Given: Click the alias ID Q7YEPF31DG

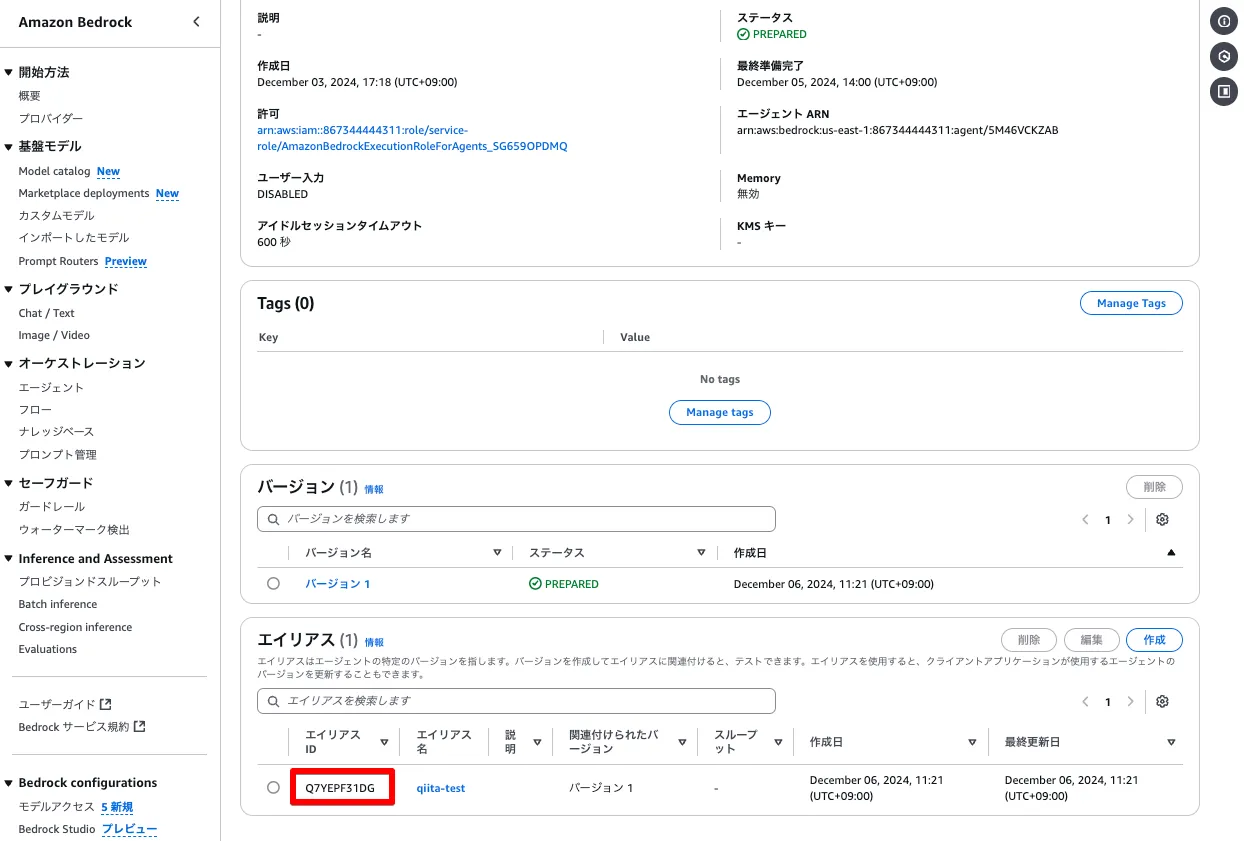Looking at the screenshot, I should pyautogui.click(x=340, y=788).
